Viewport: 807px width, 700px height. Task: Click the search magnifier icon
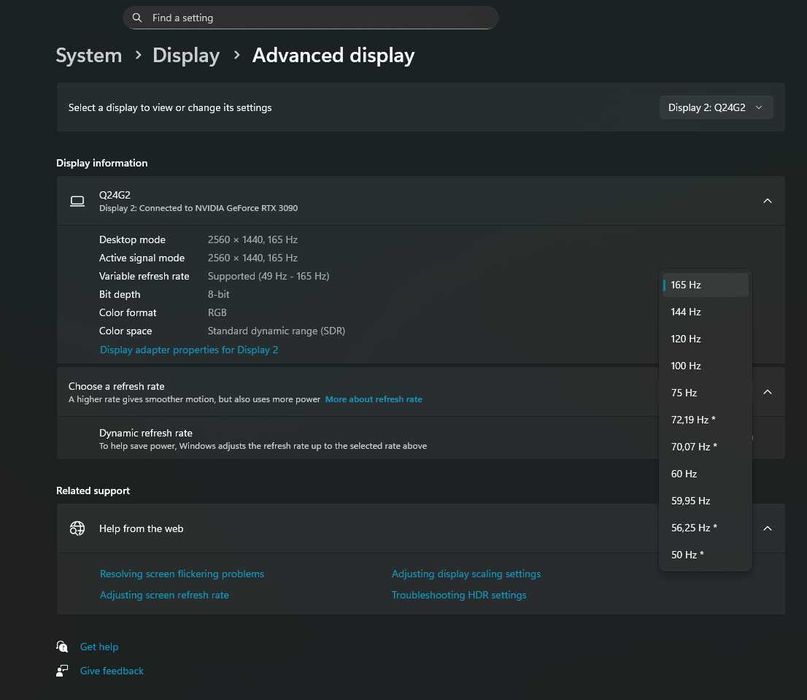coord(137,18)
